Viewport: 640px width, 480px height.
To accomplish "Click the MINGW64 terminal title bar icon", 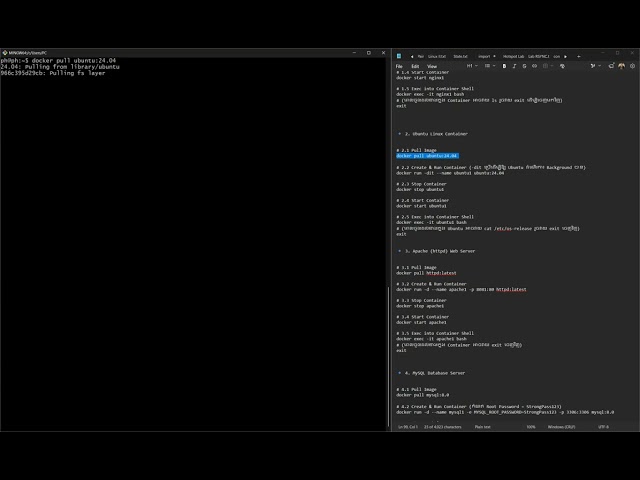I will pyautogui.click(x=4, y=53).
